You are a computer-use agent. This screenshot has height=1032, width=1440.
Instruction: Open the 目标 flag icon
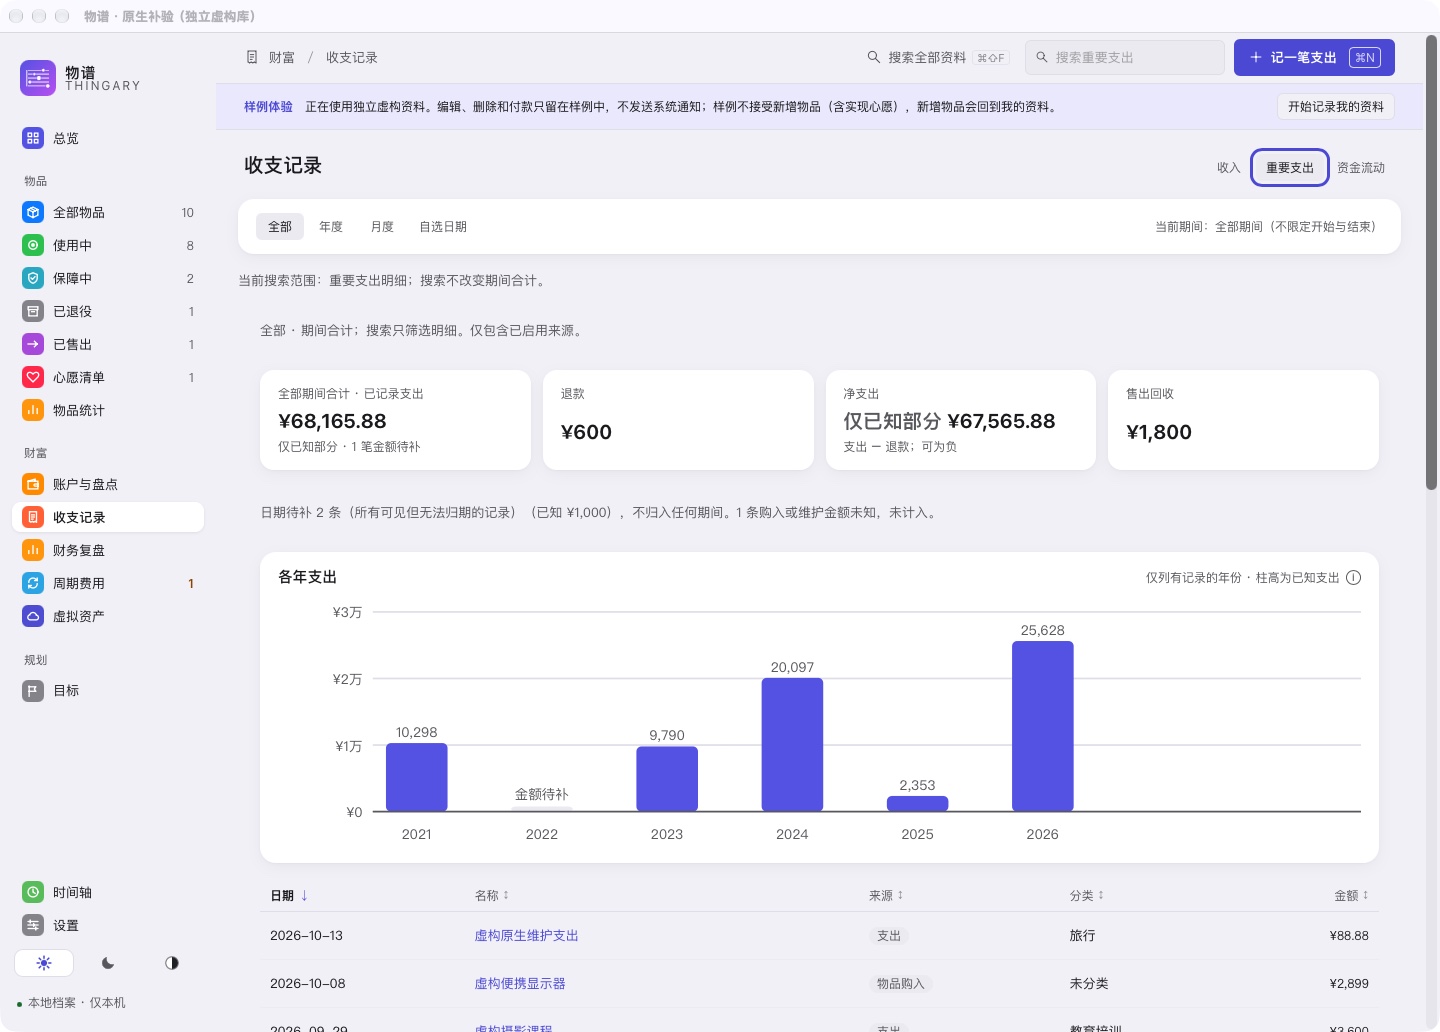pos(33,690)
